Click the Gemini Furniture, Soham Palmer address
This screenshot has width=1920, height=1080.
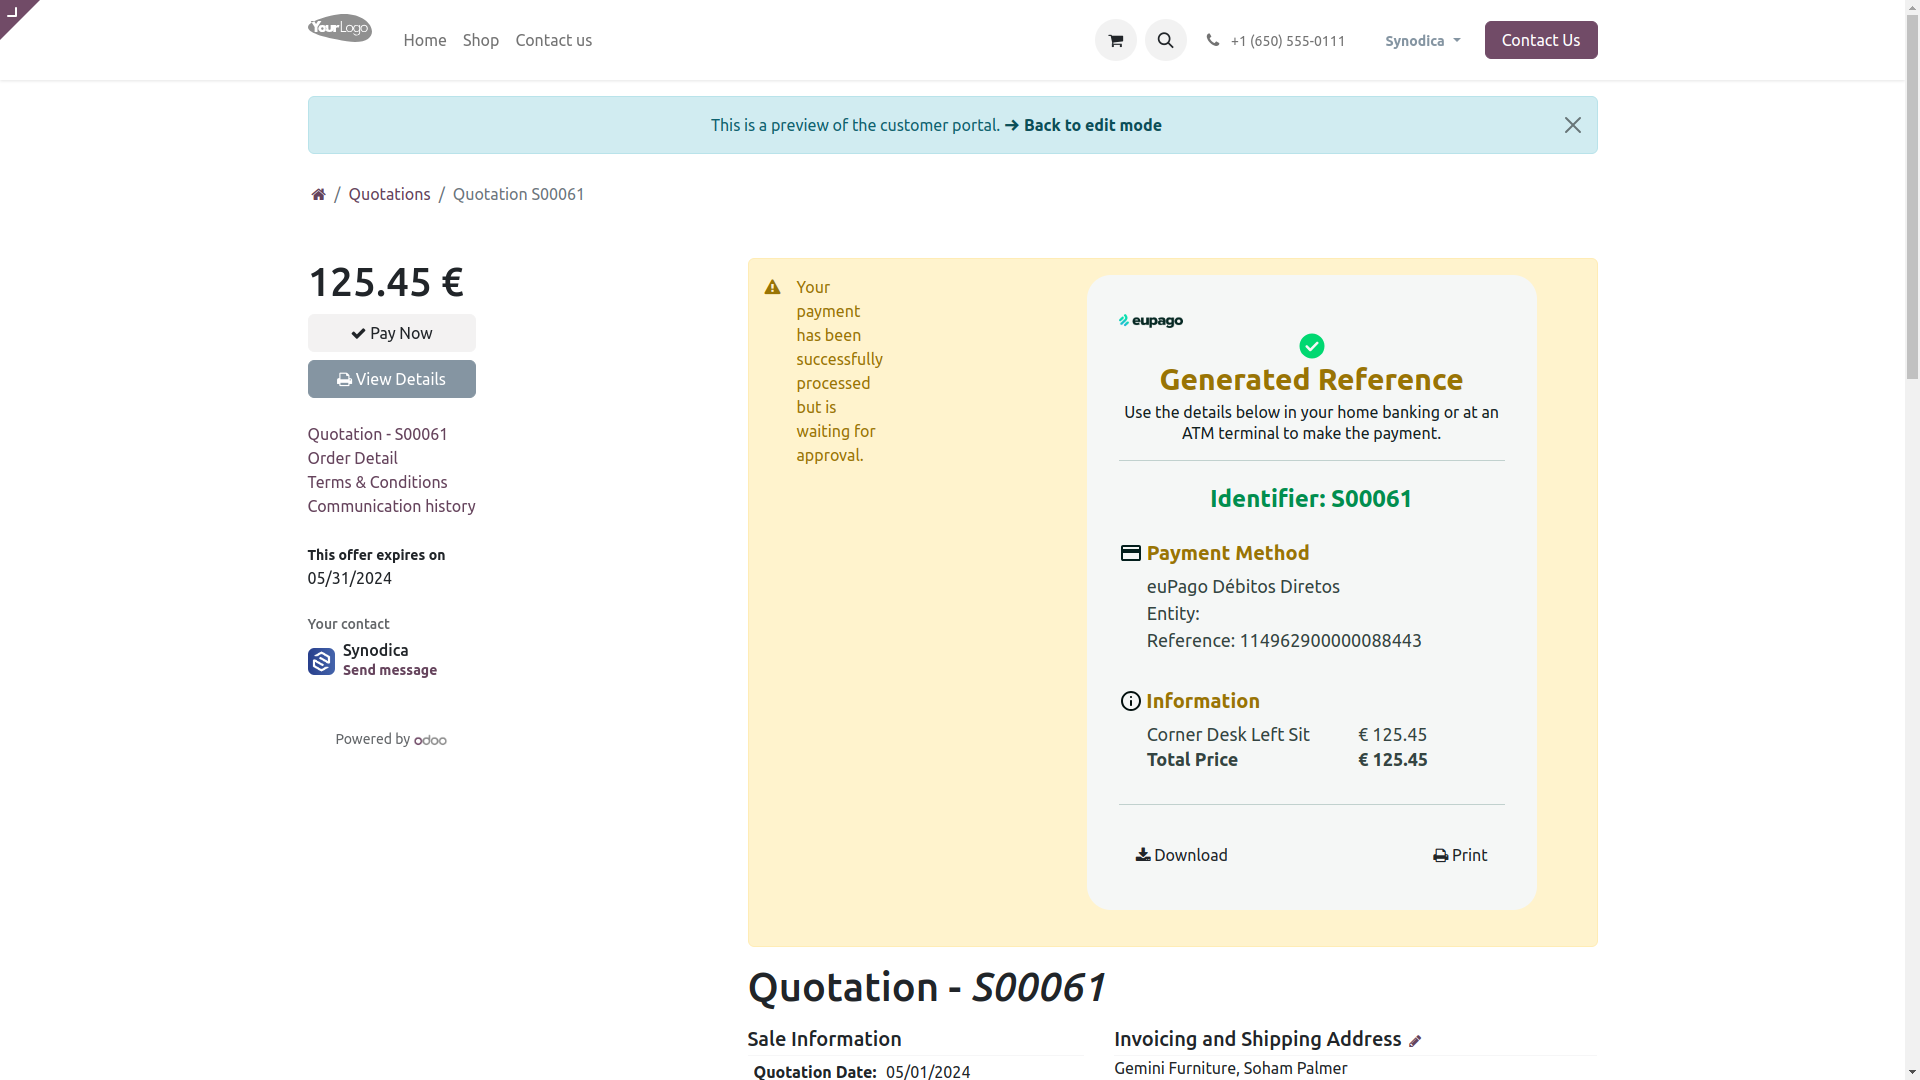(x=1231, y=1068)
